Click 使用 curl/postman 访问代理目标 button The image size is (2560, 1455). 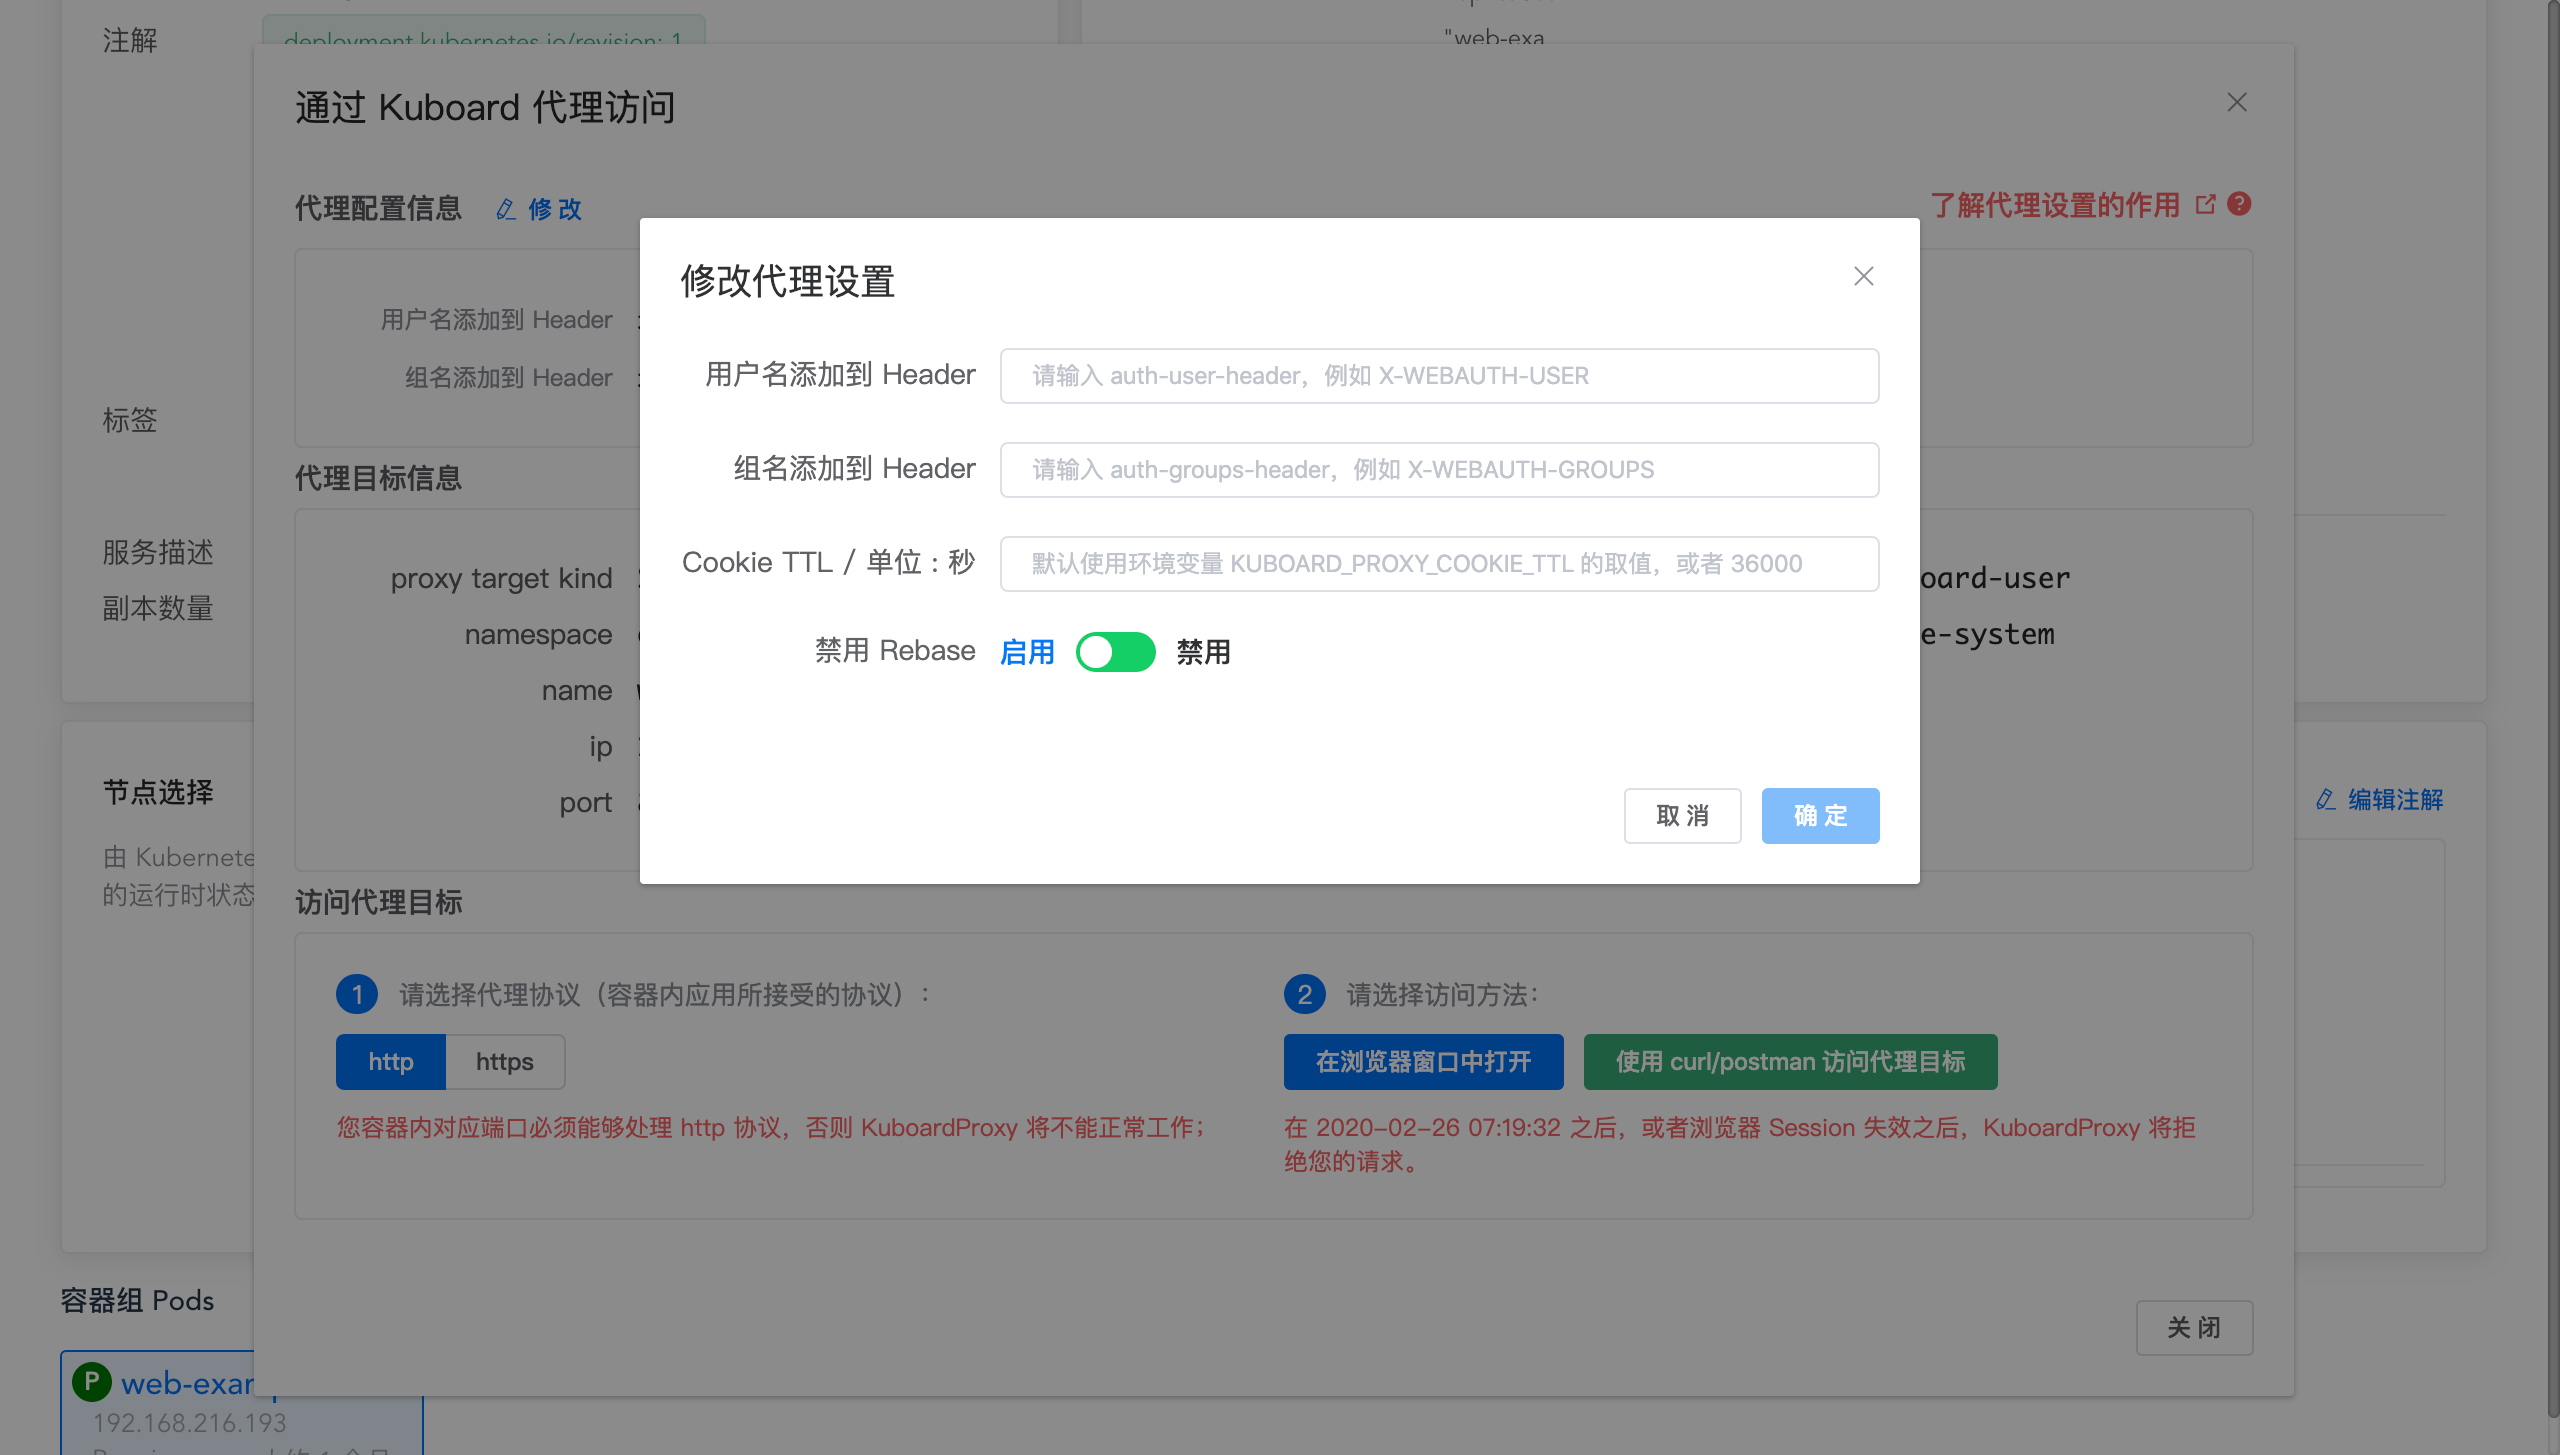[1790, 1062]
